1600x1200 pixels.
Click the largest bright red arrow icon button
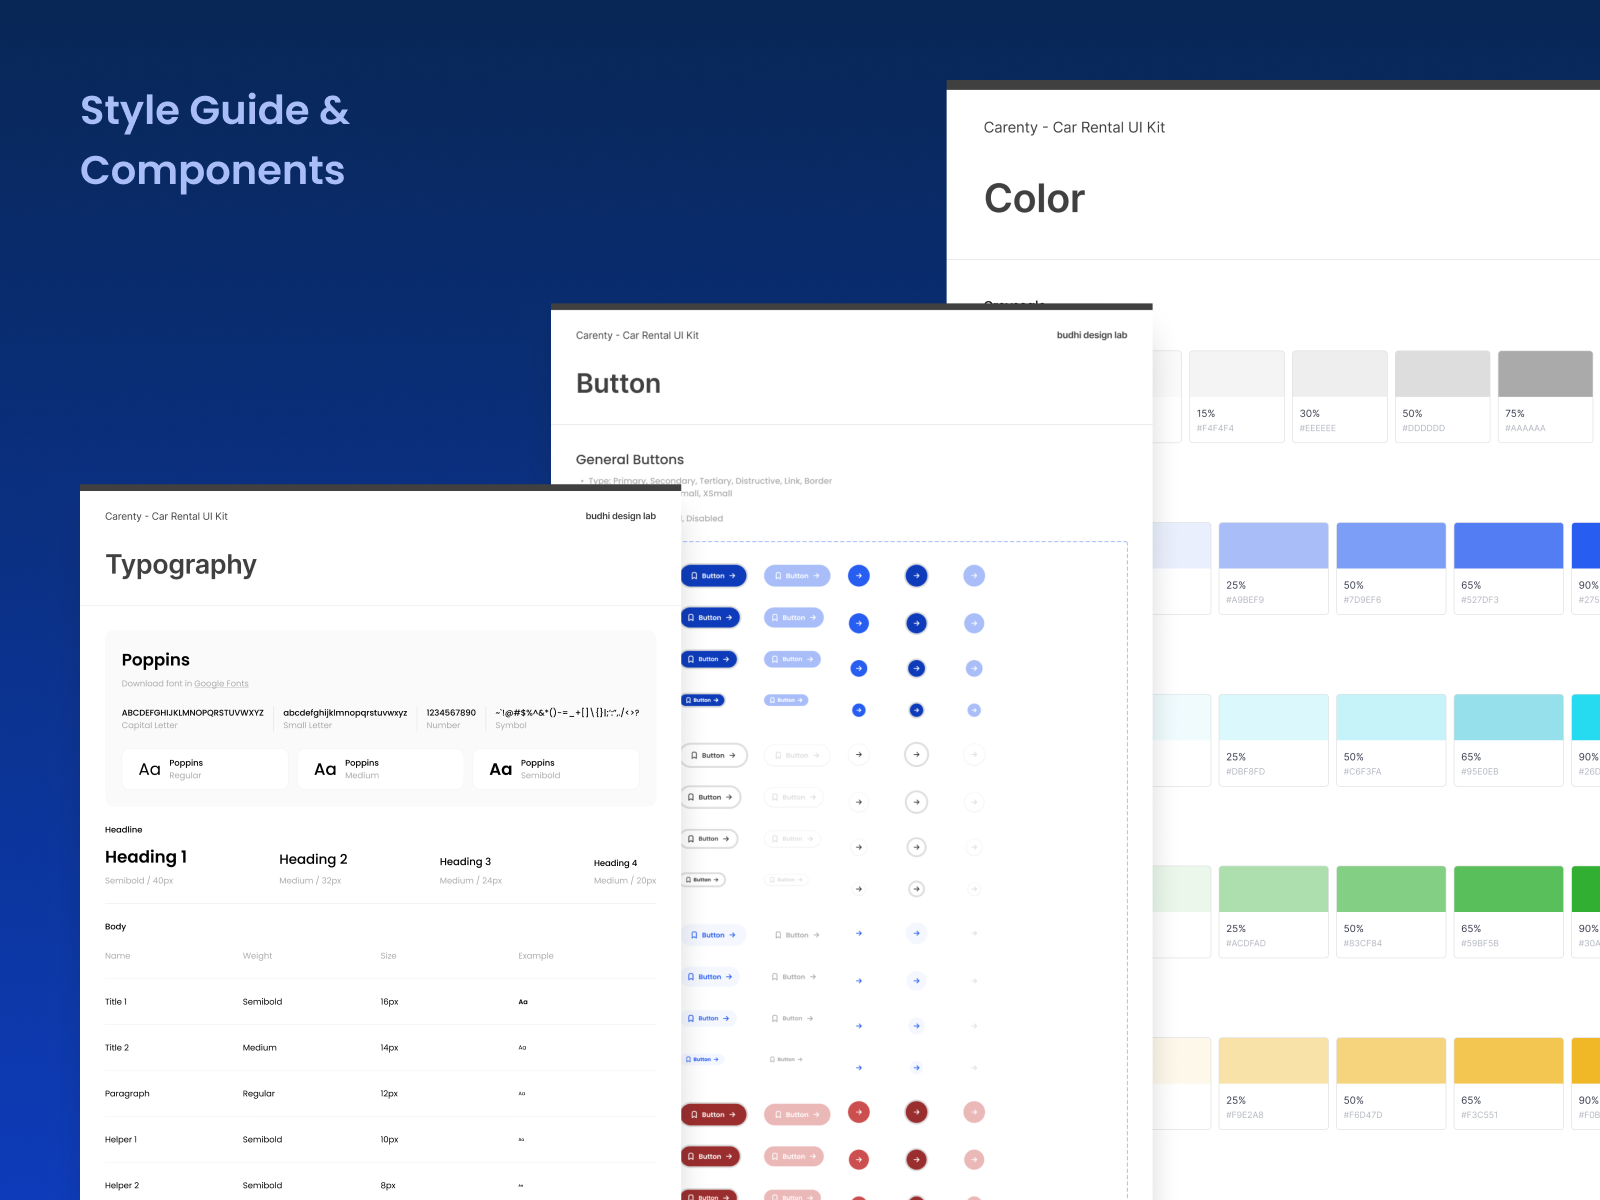tap(859, 1112)
